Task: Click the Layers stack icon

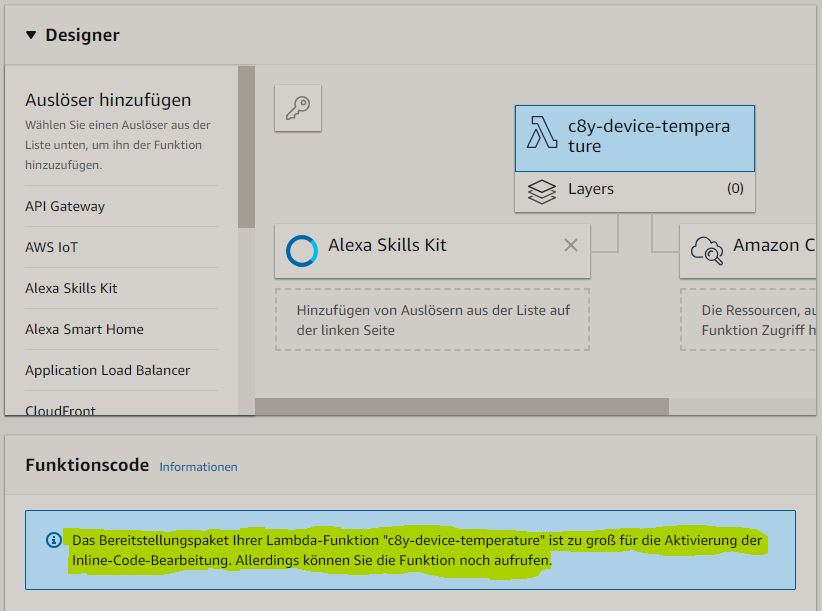Action: 541,190
